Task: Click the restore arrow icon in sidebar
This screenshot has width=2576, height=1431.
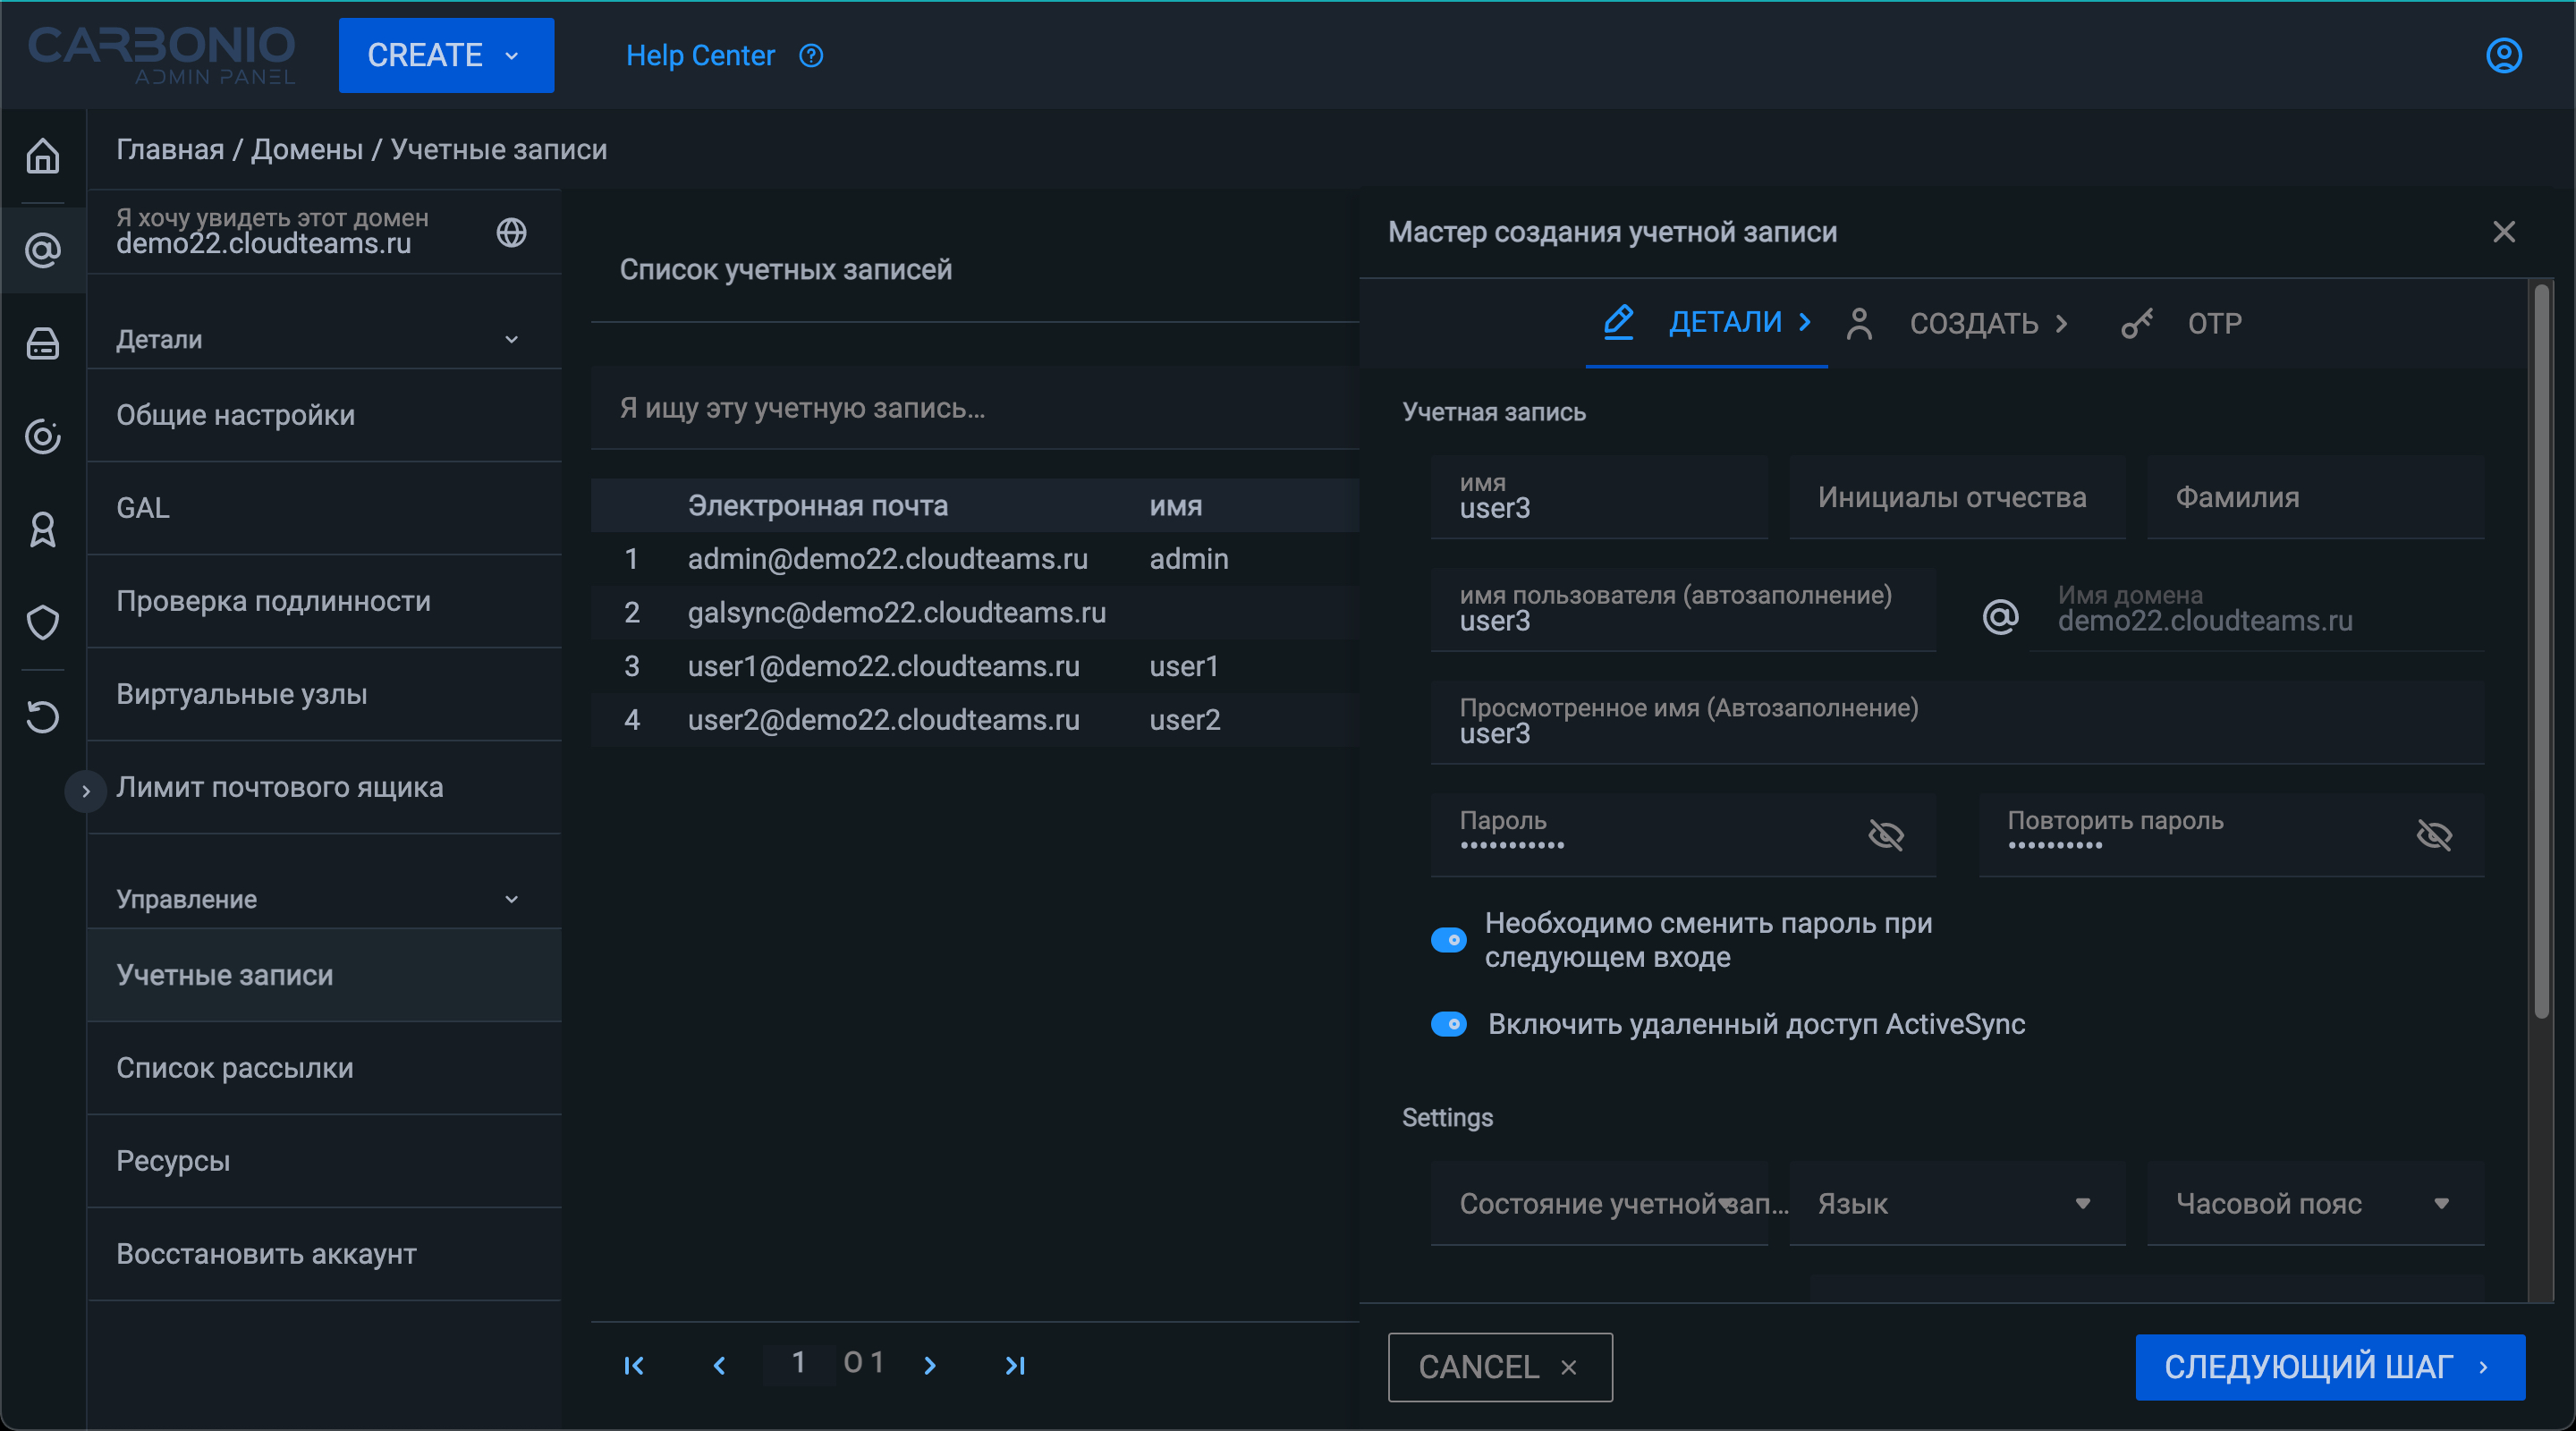Action: (x=43, y=716)
